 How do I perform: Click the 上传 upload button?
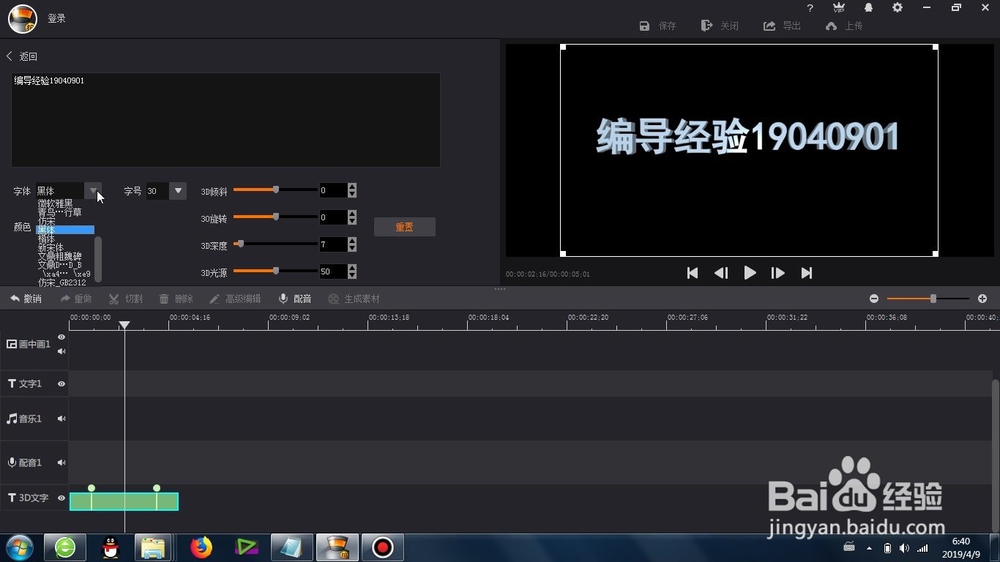pos(844,26)
